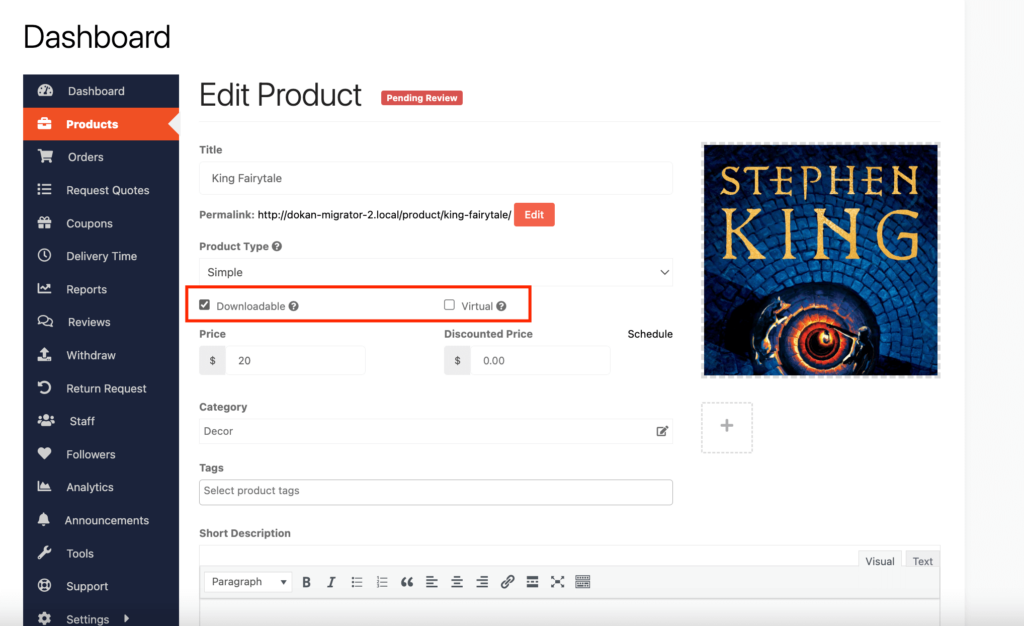Click the Reports chart icon
Viewport: 1024px width, 626px height.
[44, 289]
